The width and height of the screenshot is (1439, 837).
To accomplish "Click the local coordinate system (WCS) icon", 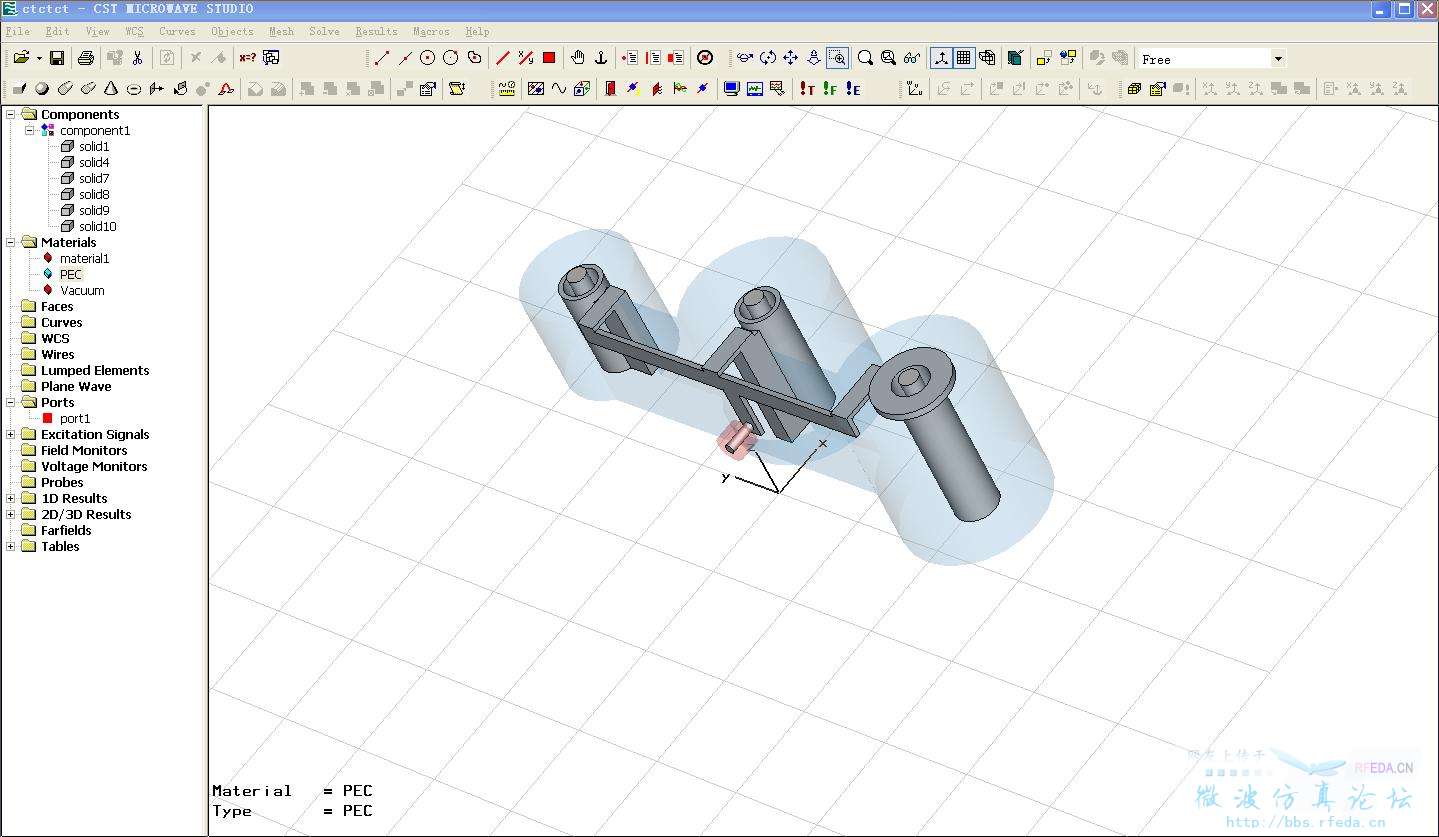I will [915, 89].
